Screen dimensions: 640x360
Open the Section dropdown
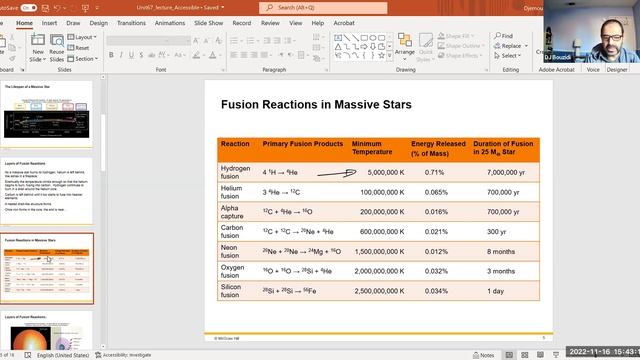[82, 59]
